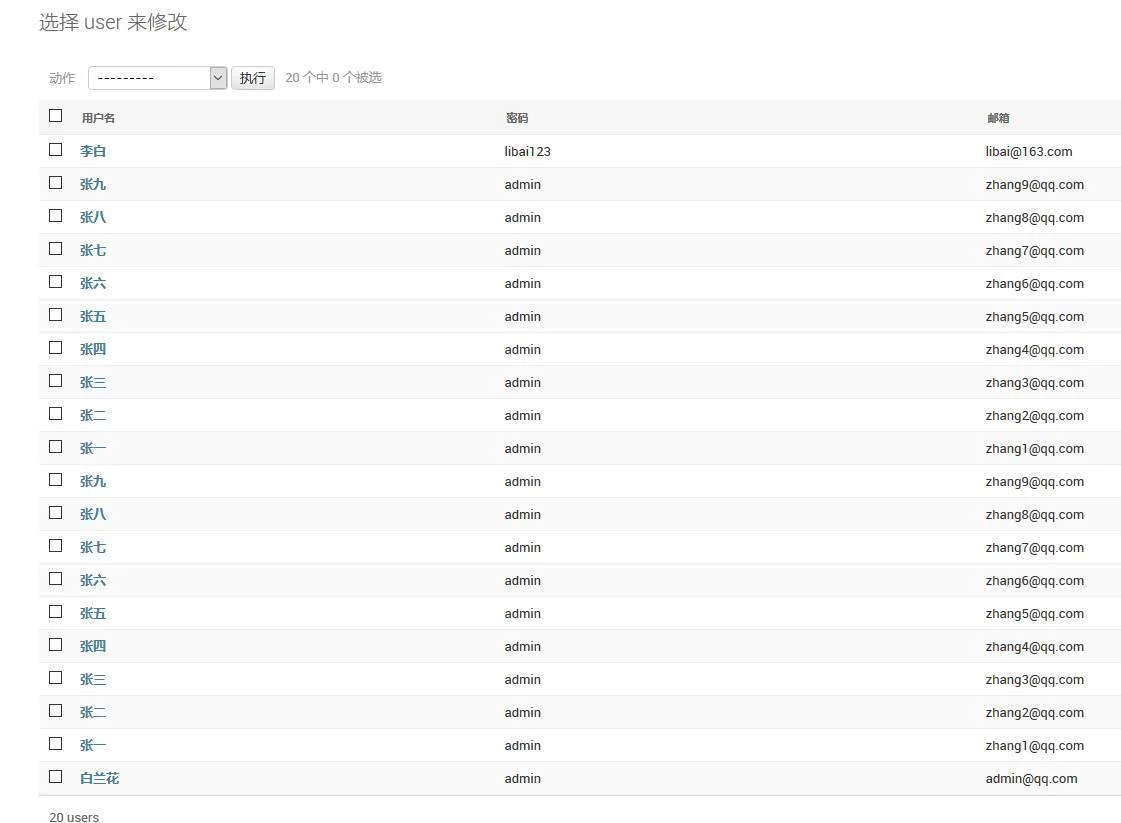Open the second 张八 user link

tap(93, 514)
